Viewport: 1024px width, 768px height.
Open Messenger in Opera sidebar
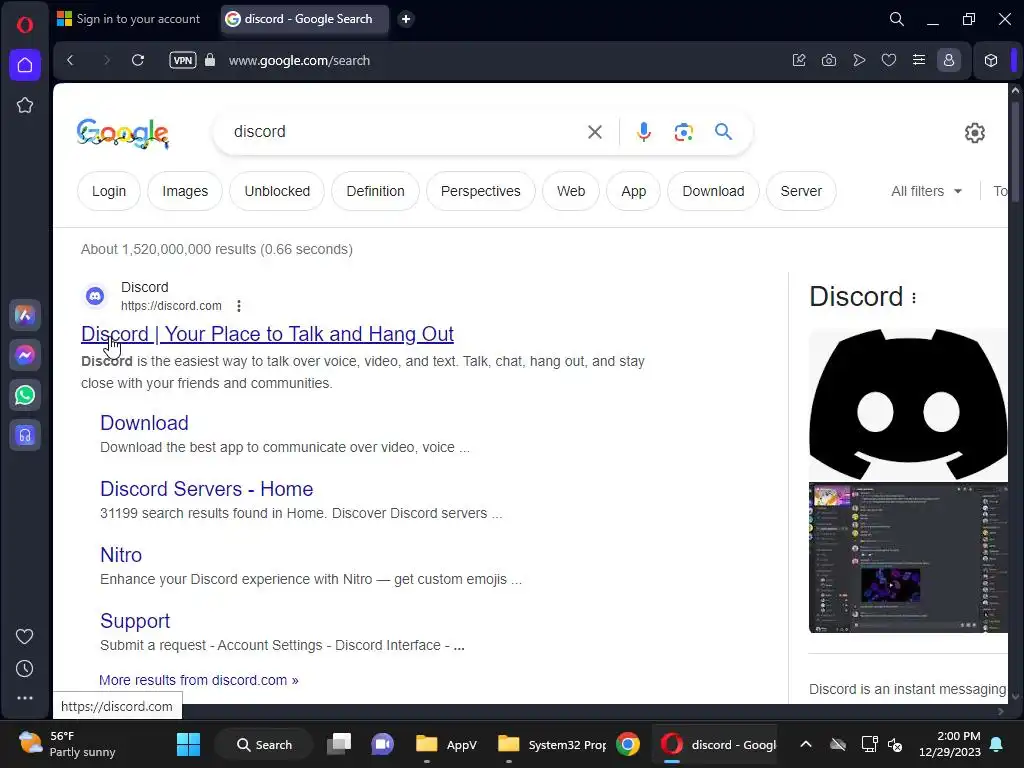pos(25,355)
